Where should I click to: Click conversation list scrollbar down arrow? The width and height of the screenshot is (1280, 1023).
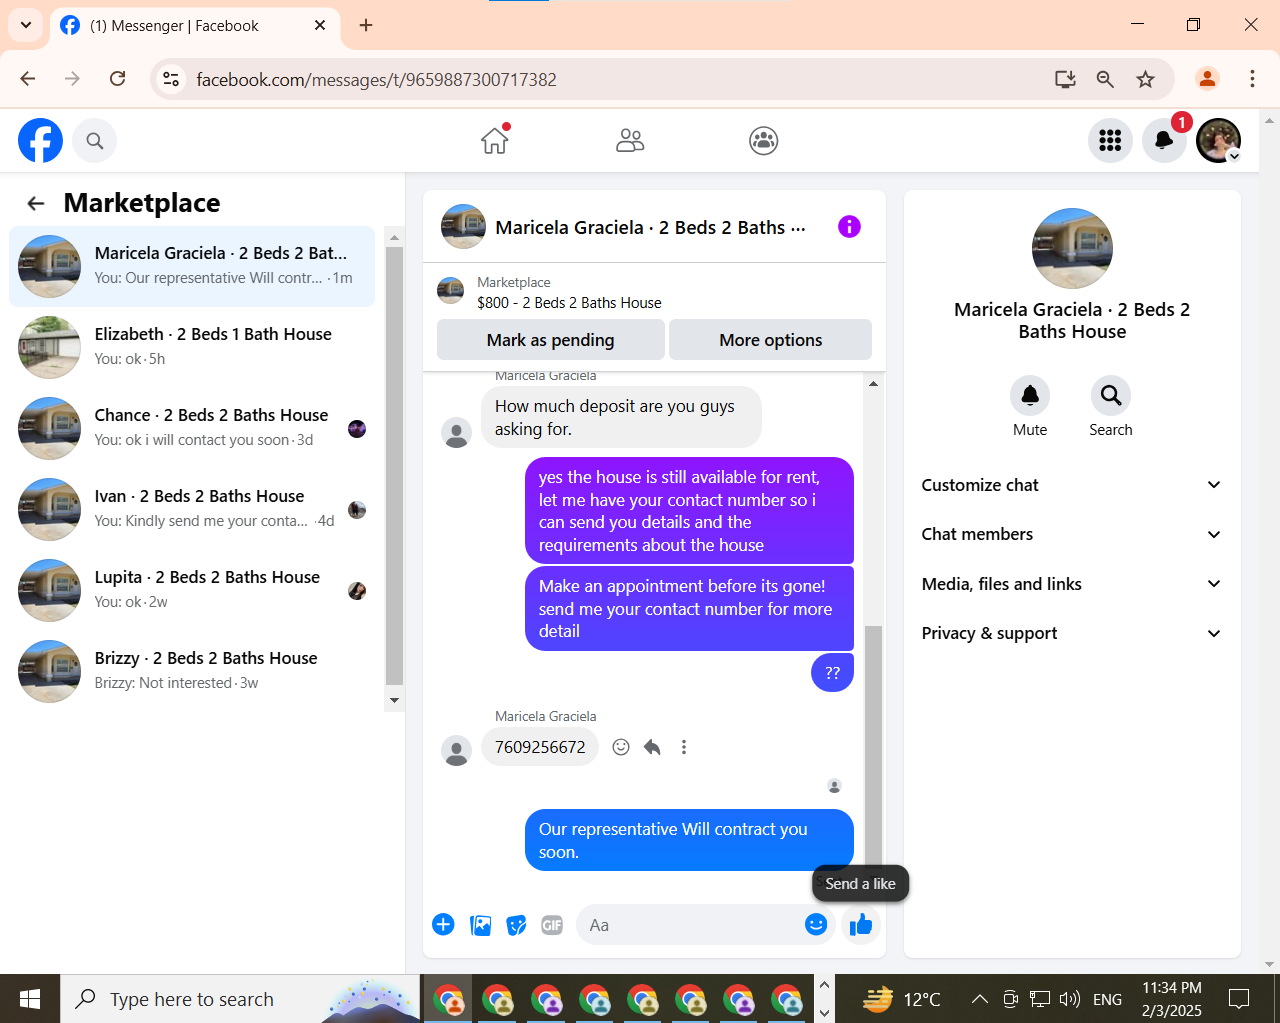click(394, 701)
